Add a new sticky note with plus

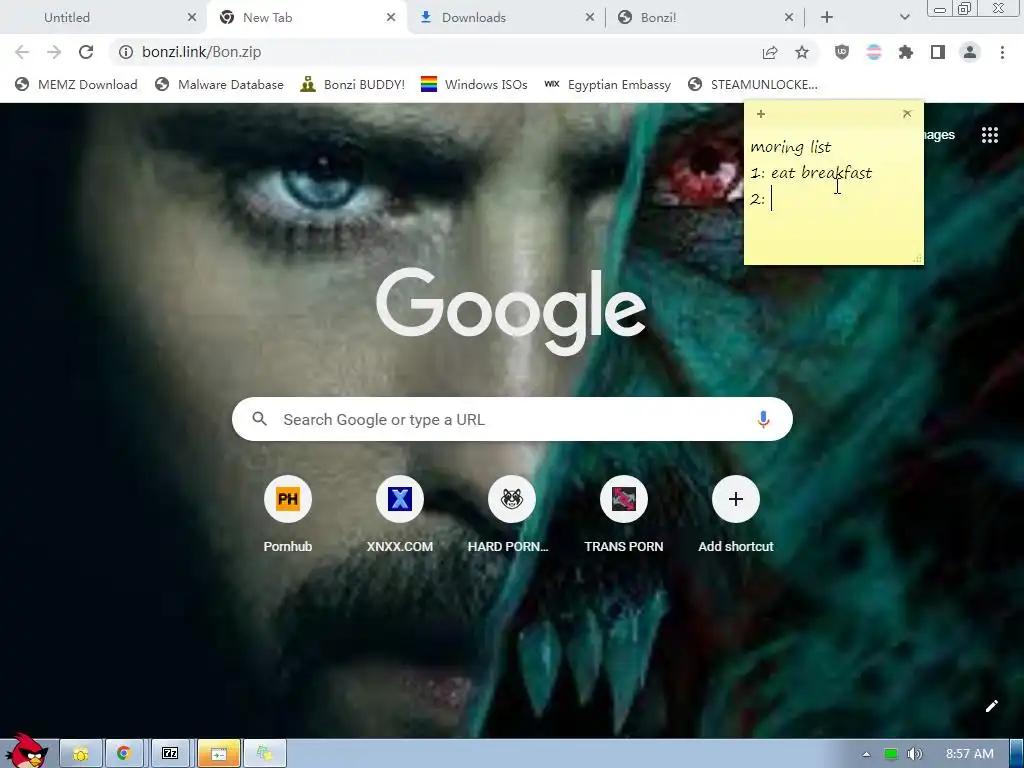[x=761, y=114]
